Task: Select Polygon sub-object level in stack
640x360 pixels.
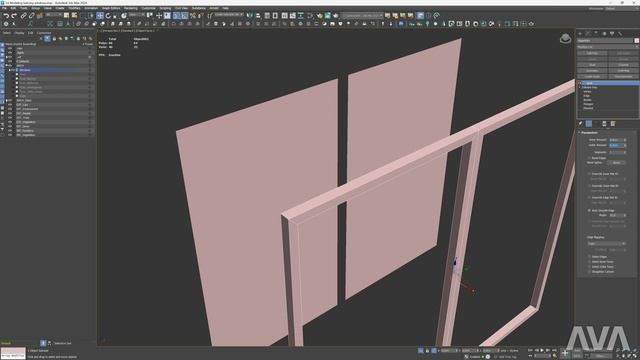Action: 588,104
